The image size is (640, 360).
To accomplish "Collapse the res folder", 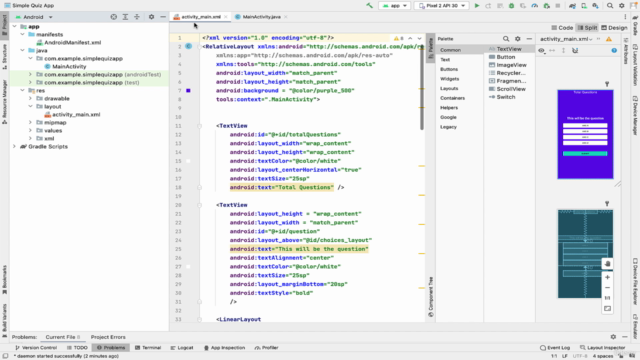I will coord(22,90).
